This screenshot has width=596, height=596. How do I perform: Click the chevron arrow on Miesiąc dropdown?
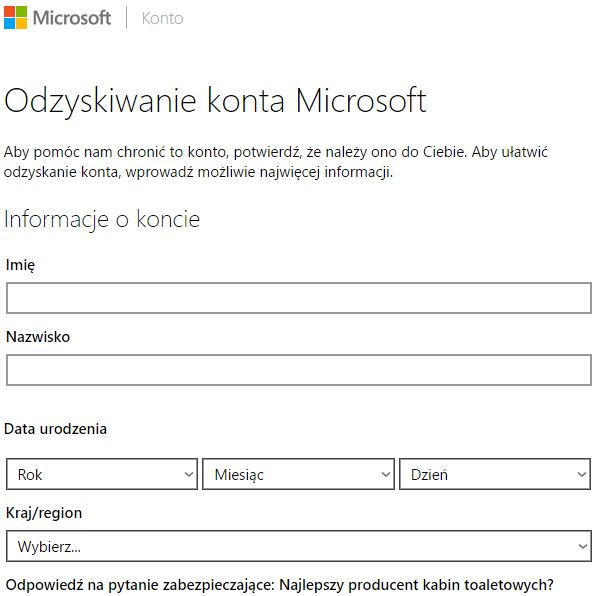point(385,474)
